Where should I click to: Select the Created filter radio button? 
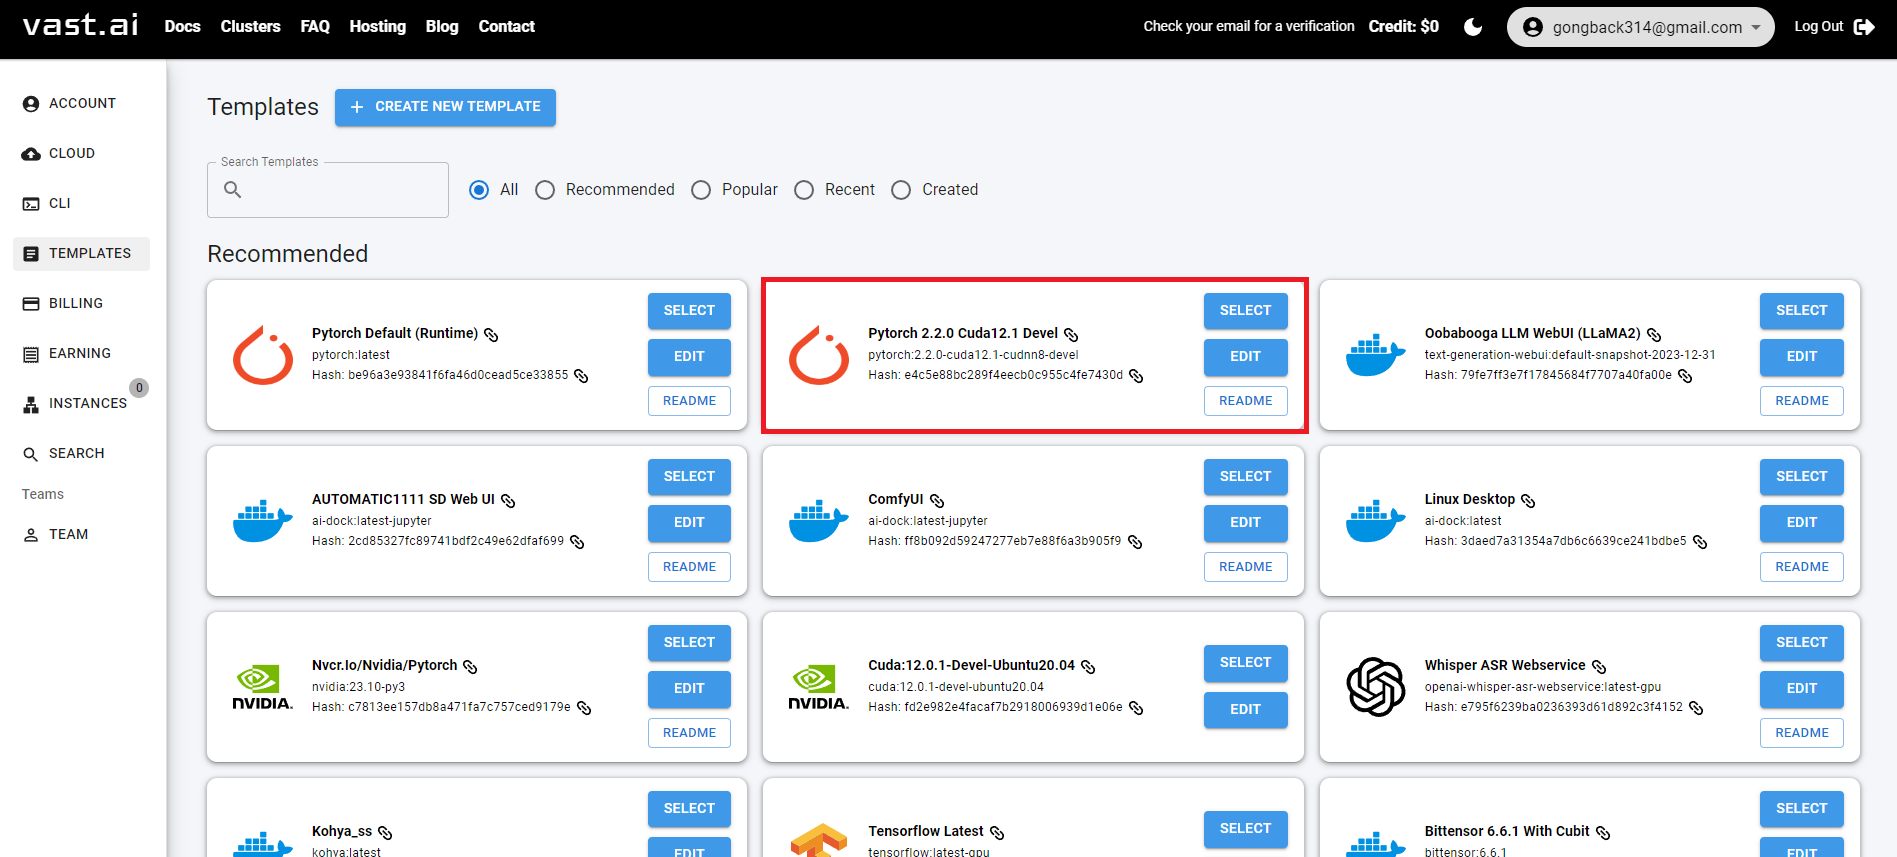(901, 190)
